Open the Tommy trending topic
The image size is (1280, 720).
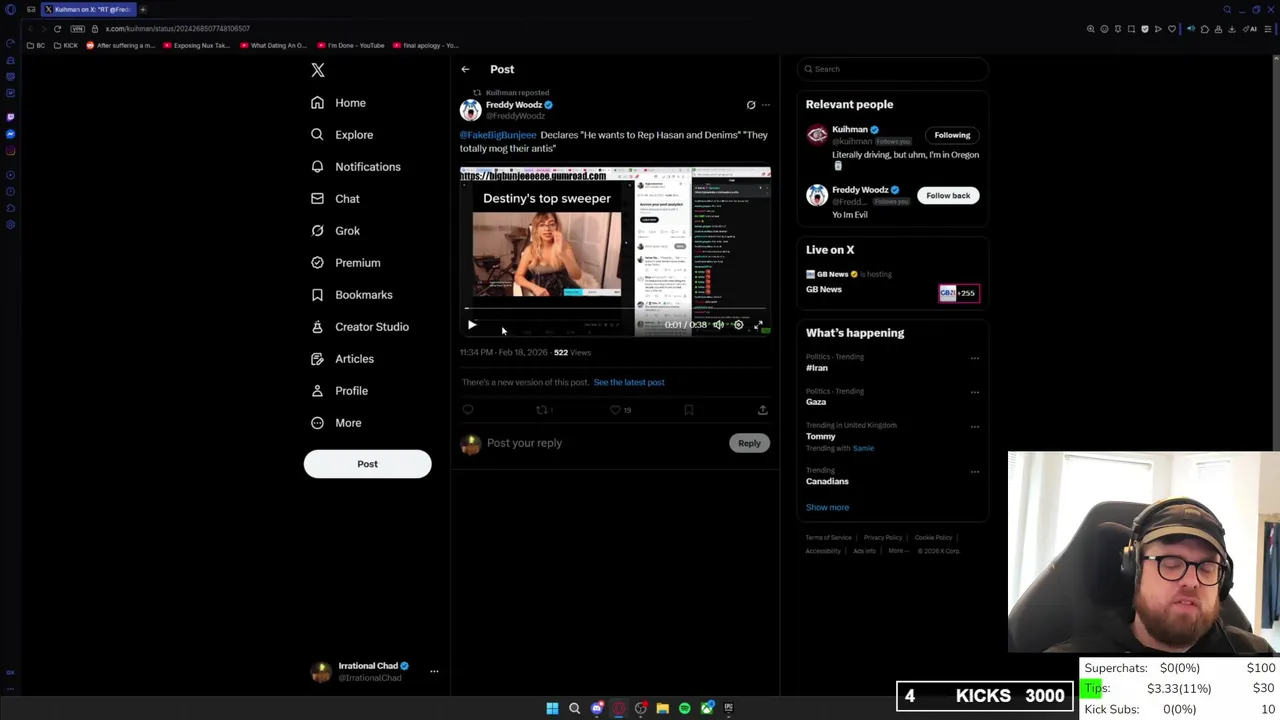(x=820, y=436)
